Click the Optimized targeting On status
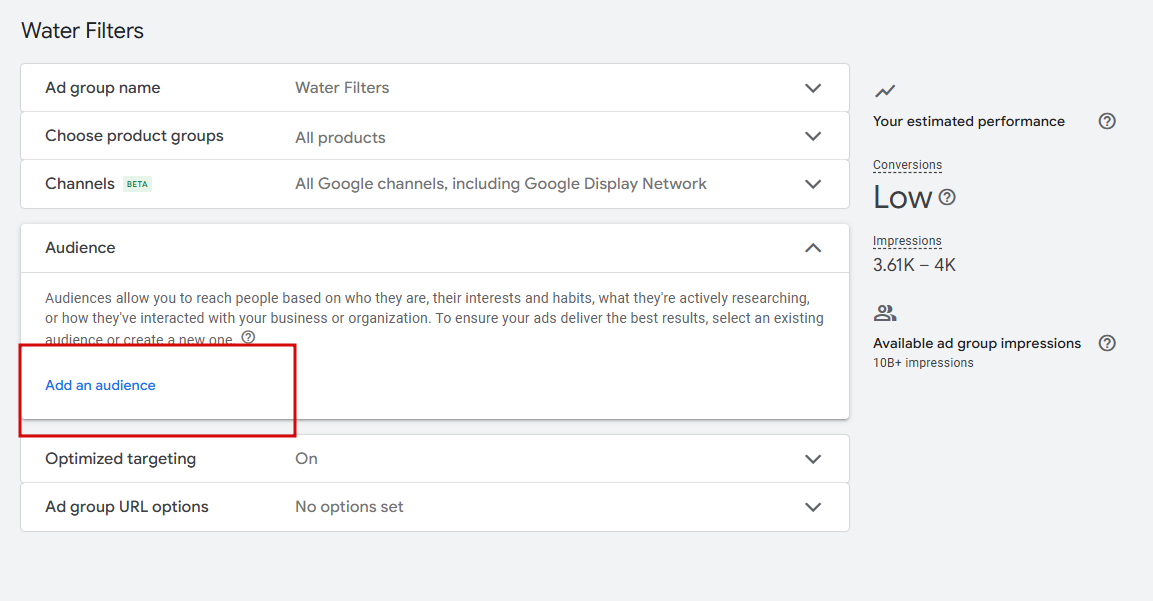 tap(306, 459)
